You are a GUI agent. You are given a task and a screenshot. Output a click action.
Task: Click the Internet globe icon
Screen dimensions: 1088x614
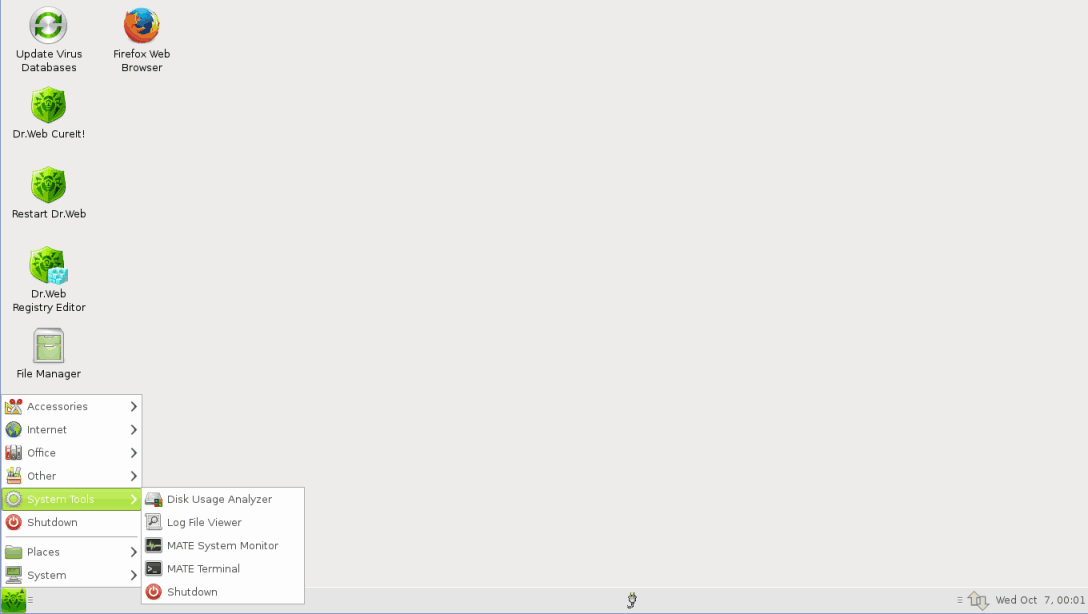[13, 429]
